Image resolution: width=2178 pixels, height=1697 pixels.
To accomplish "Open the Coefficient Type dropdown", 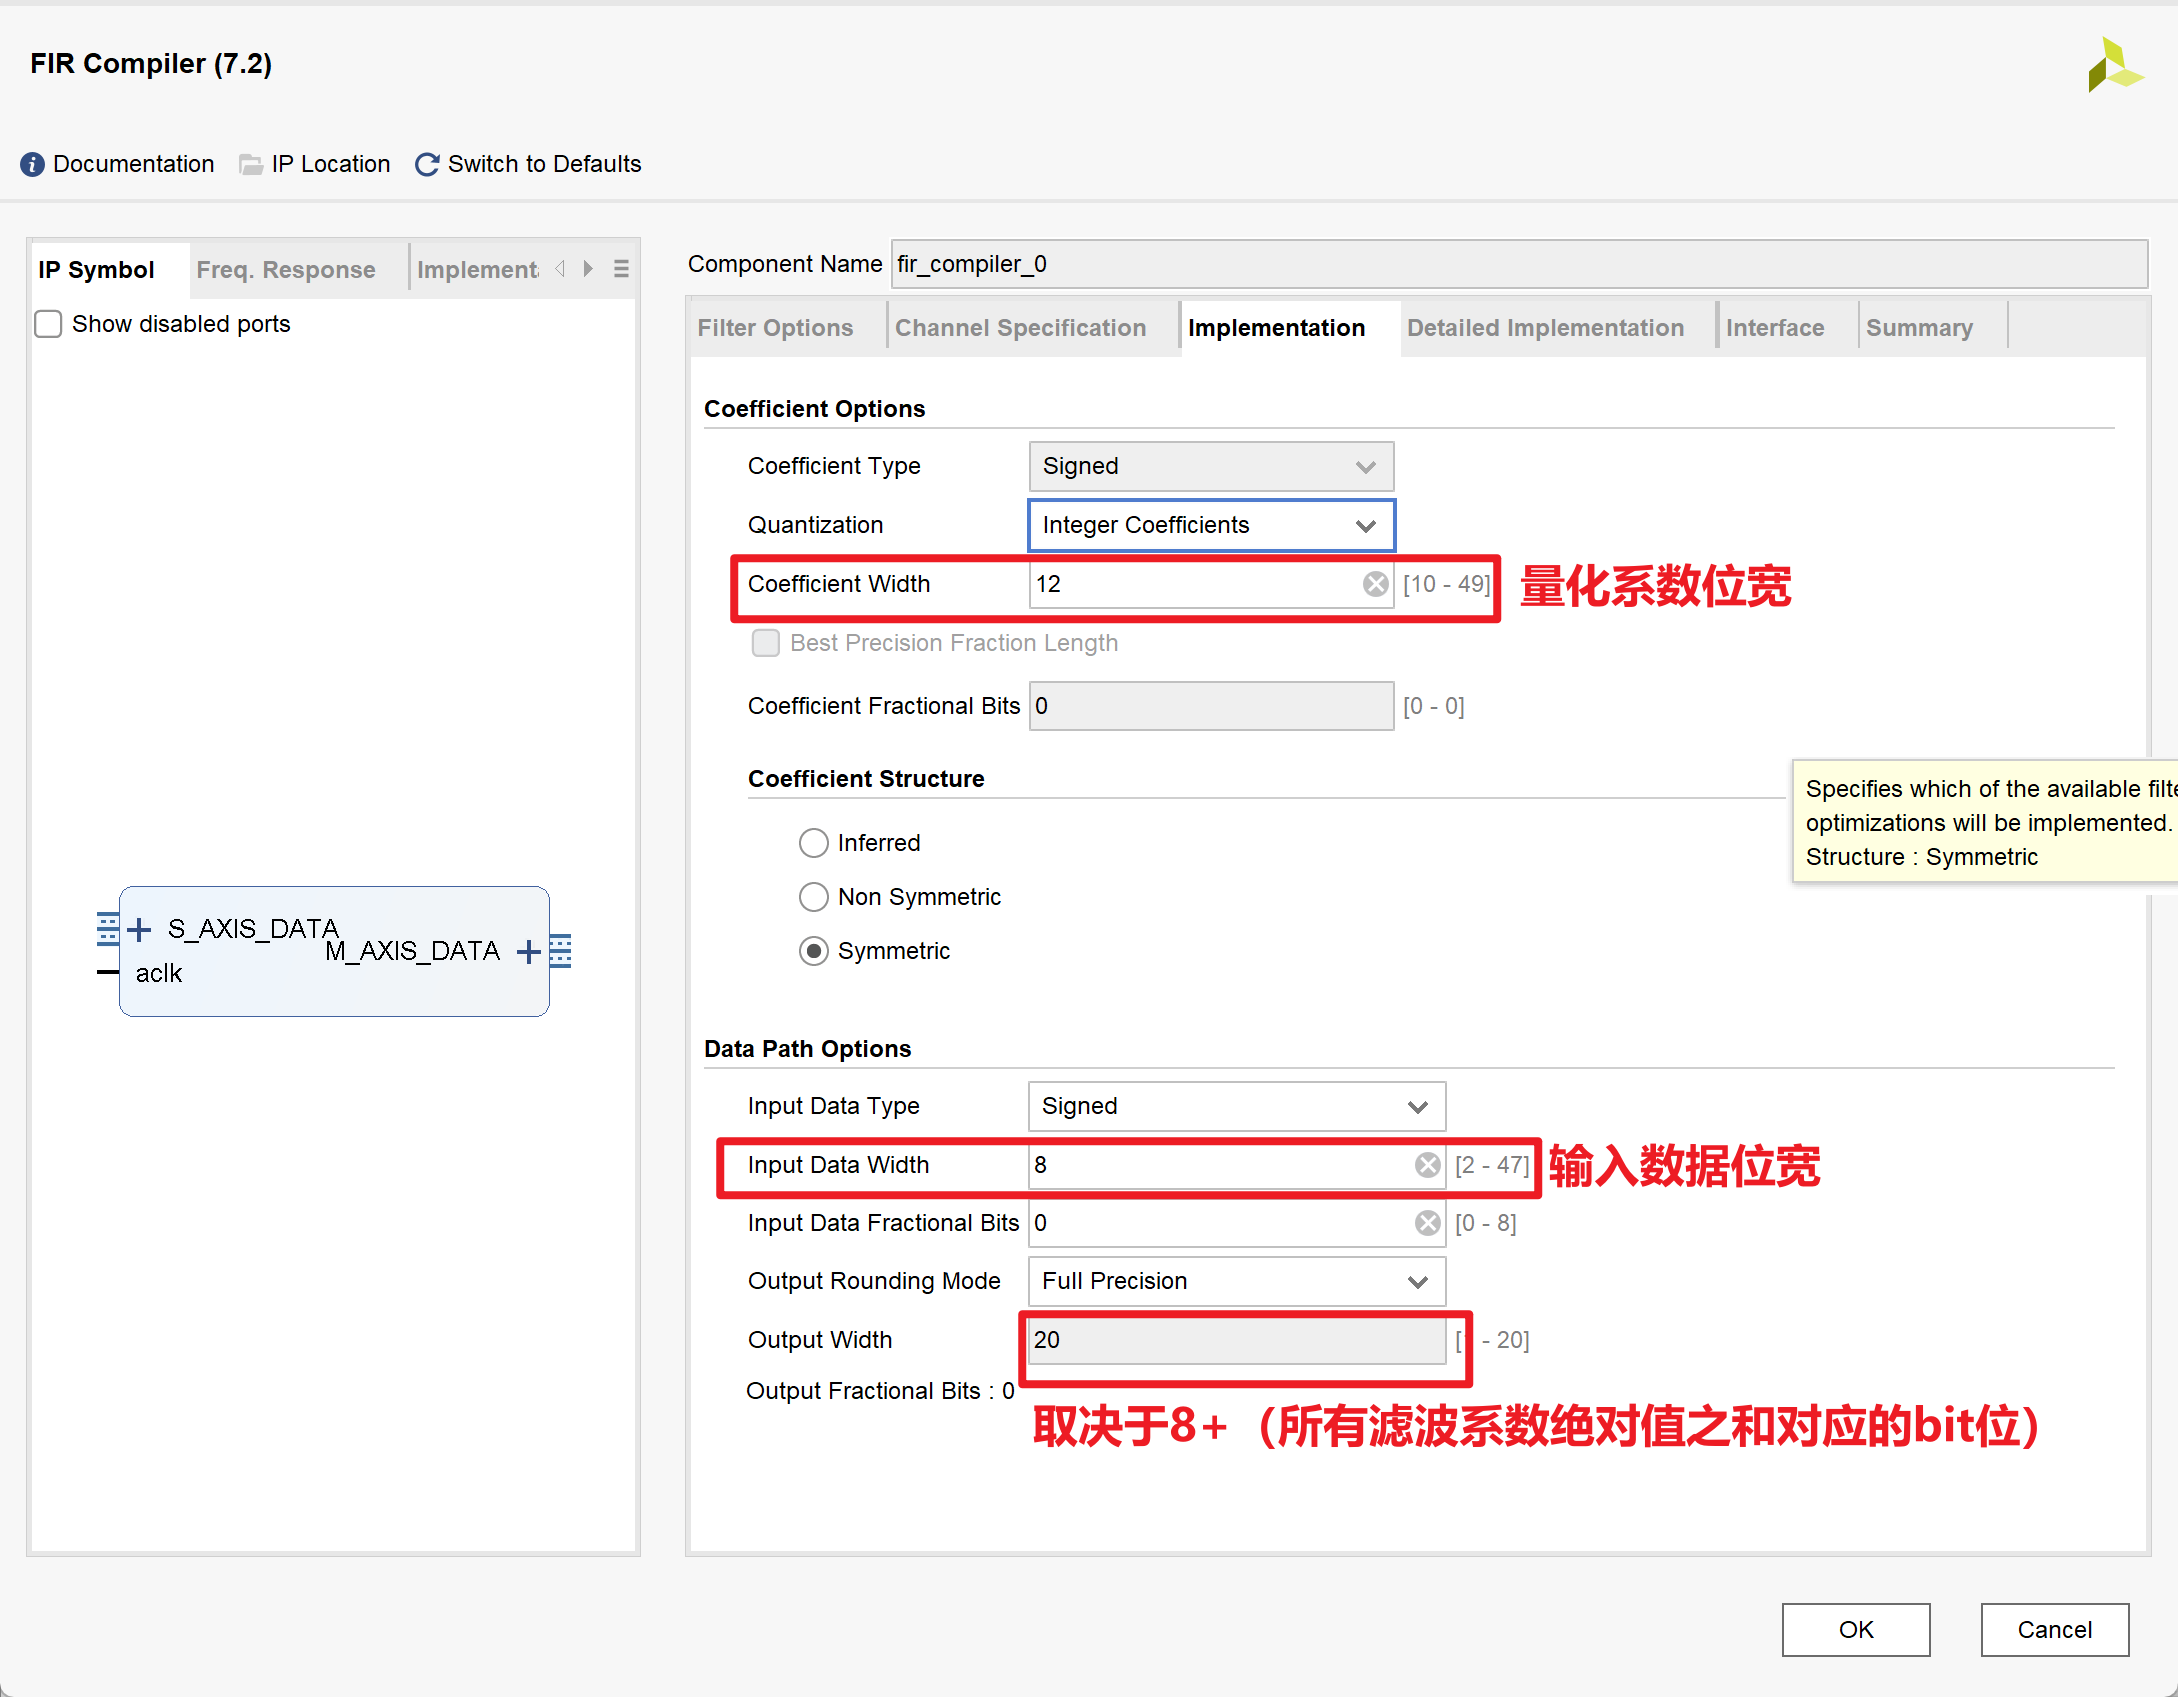I will pyautogui.click(x=1211, y=467).
